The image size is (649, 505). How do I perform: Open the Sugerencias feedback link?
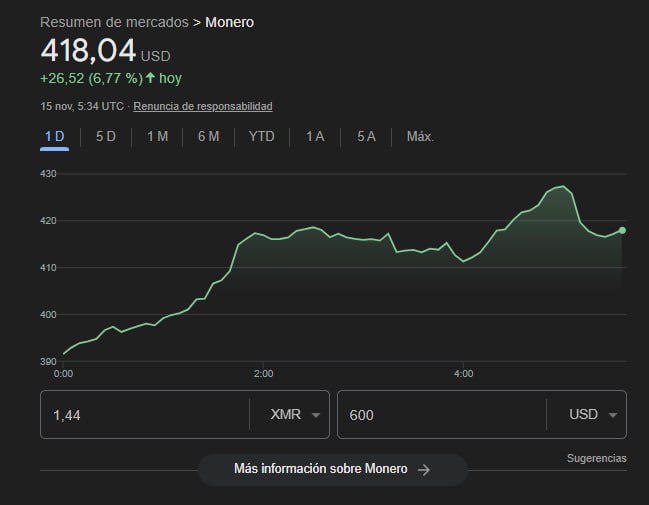click(596, 458)
